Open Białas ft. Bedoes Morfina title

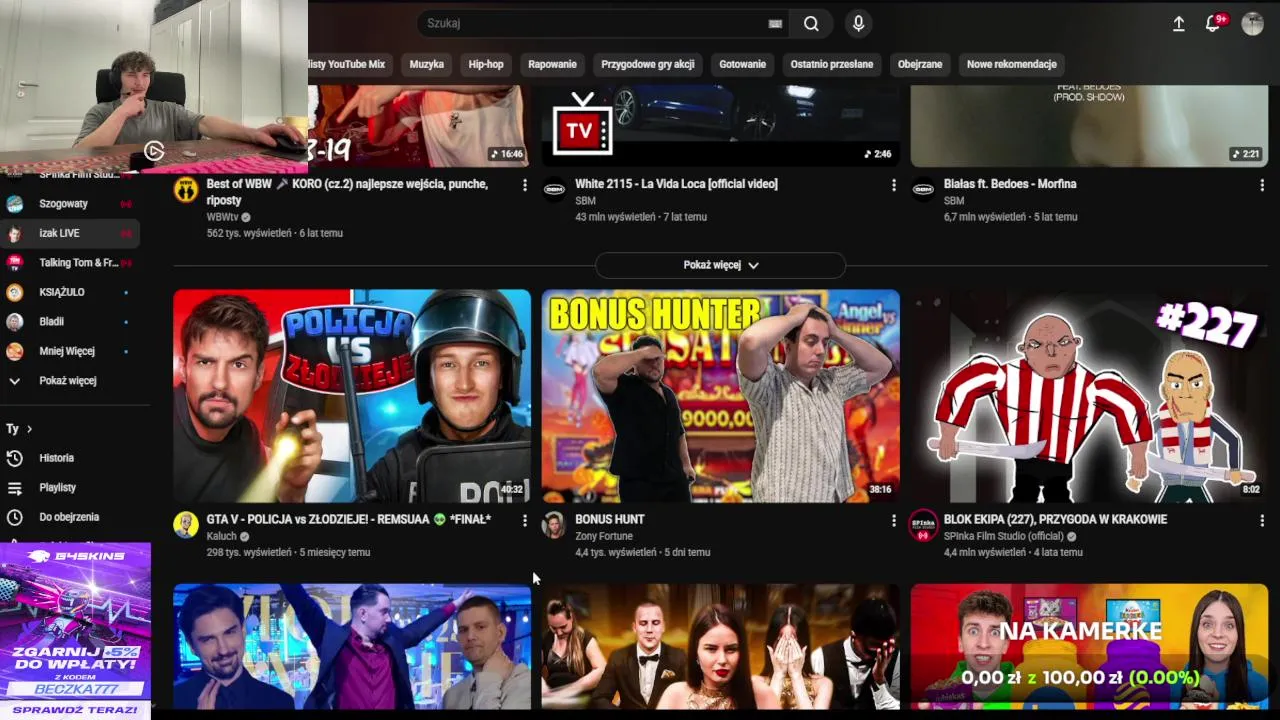pos(1010,184)
